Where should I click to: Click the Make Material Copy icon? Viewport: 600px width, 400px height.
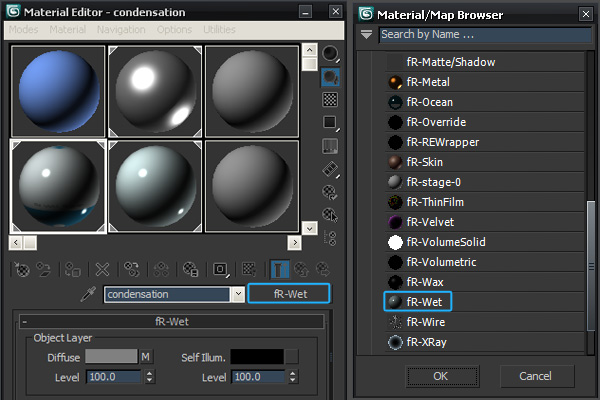132,269
